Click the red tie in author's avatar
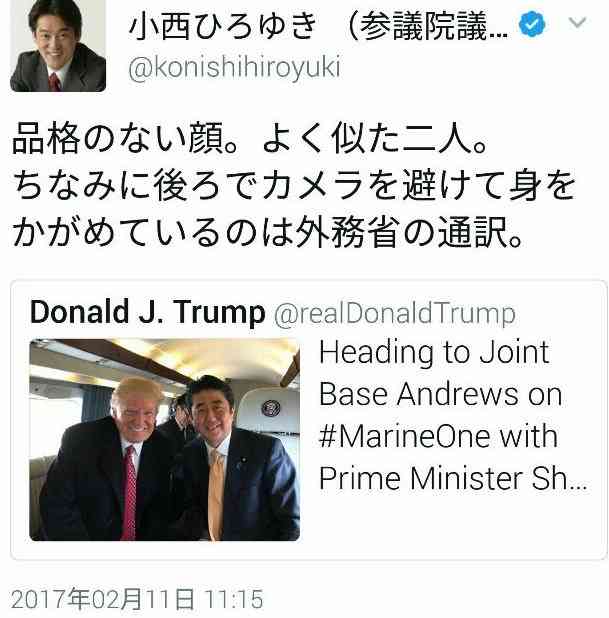The width and height of the screenshot is (609, 618). [54, 81]
